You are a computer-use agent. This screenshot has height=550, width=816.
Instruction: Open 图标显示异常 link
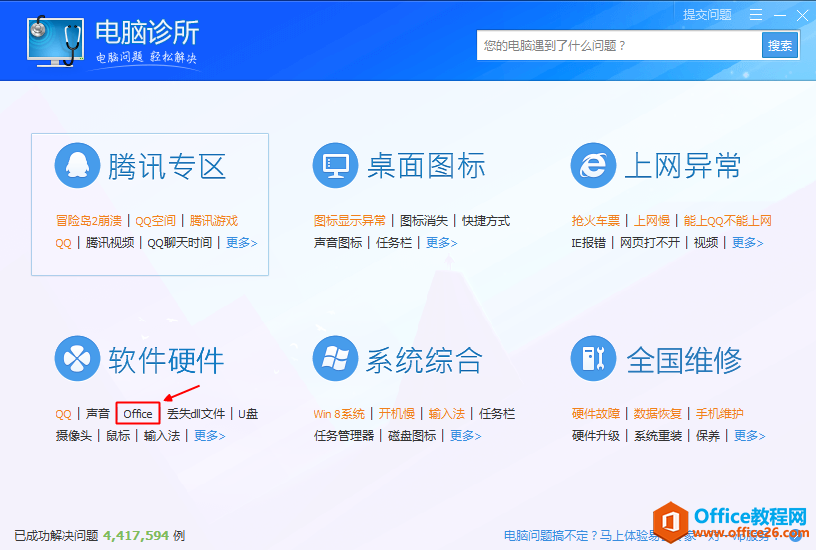point(350,221)
